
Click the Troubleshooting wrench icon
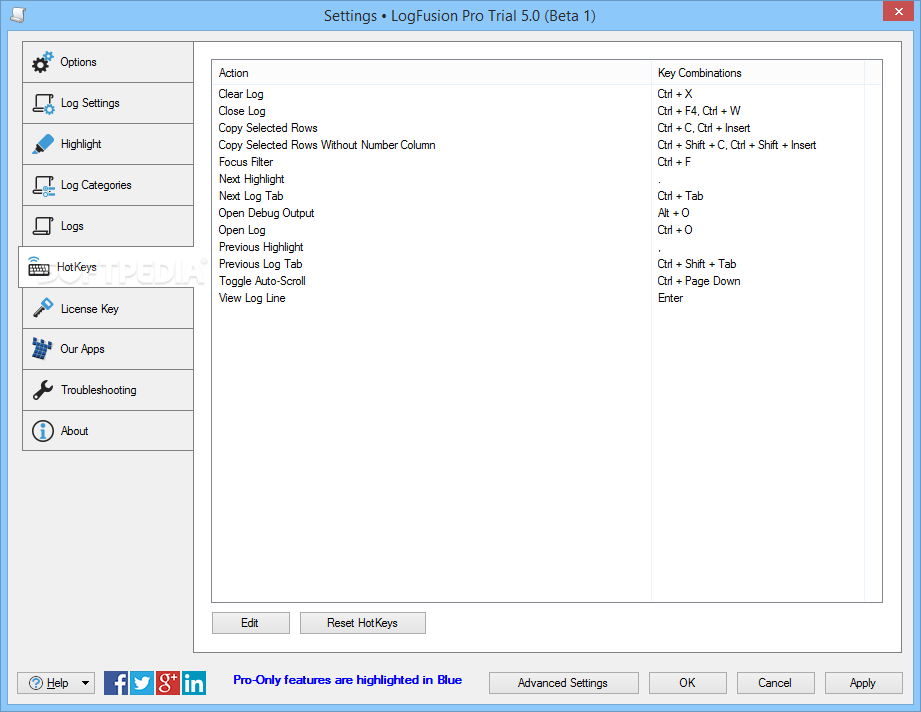click(43, 389)
